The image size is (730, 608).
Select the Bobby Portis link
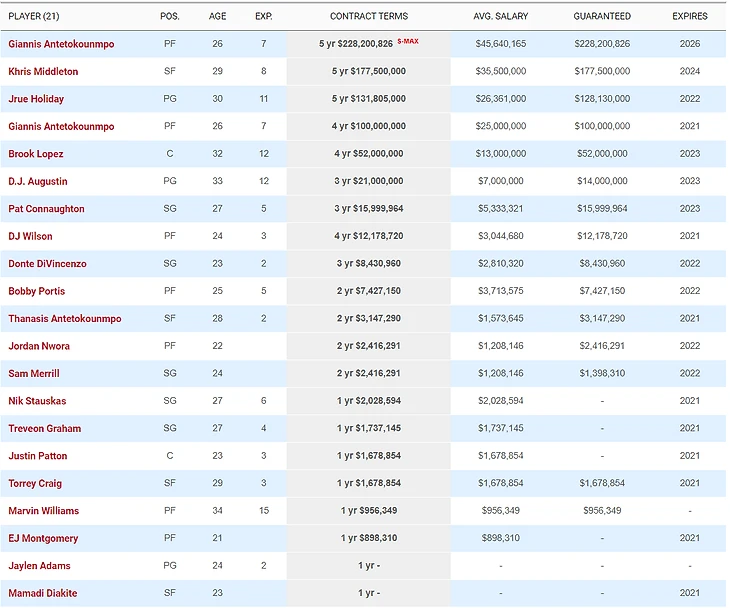(x=35, y=291)
